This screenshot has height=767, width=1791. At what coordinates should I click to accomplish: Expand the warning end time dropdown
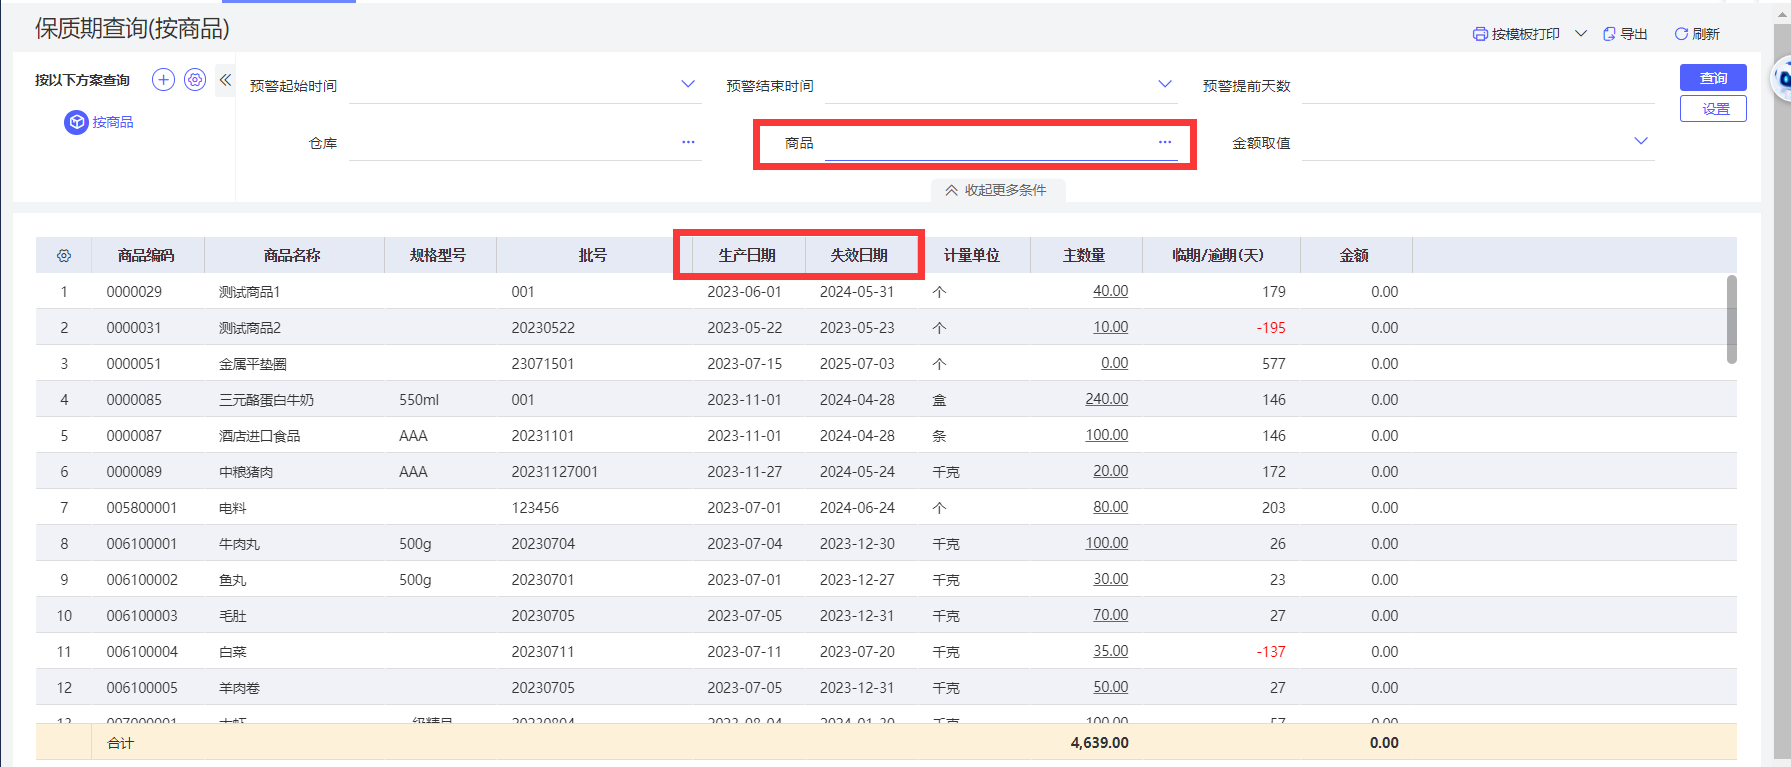[1165, 84]
